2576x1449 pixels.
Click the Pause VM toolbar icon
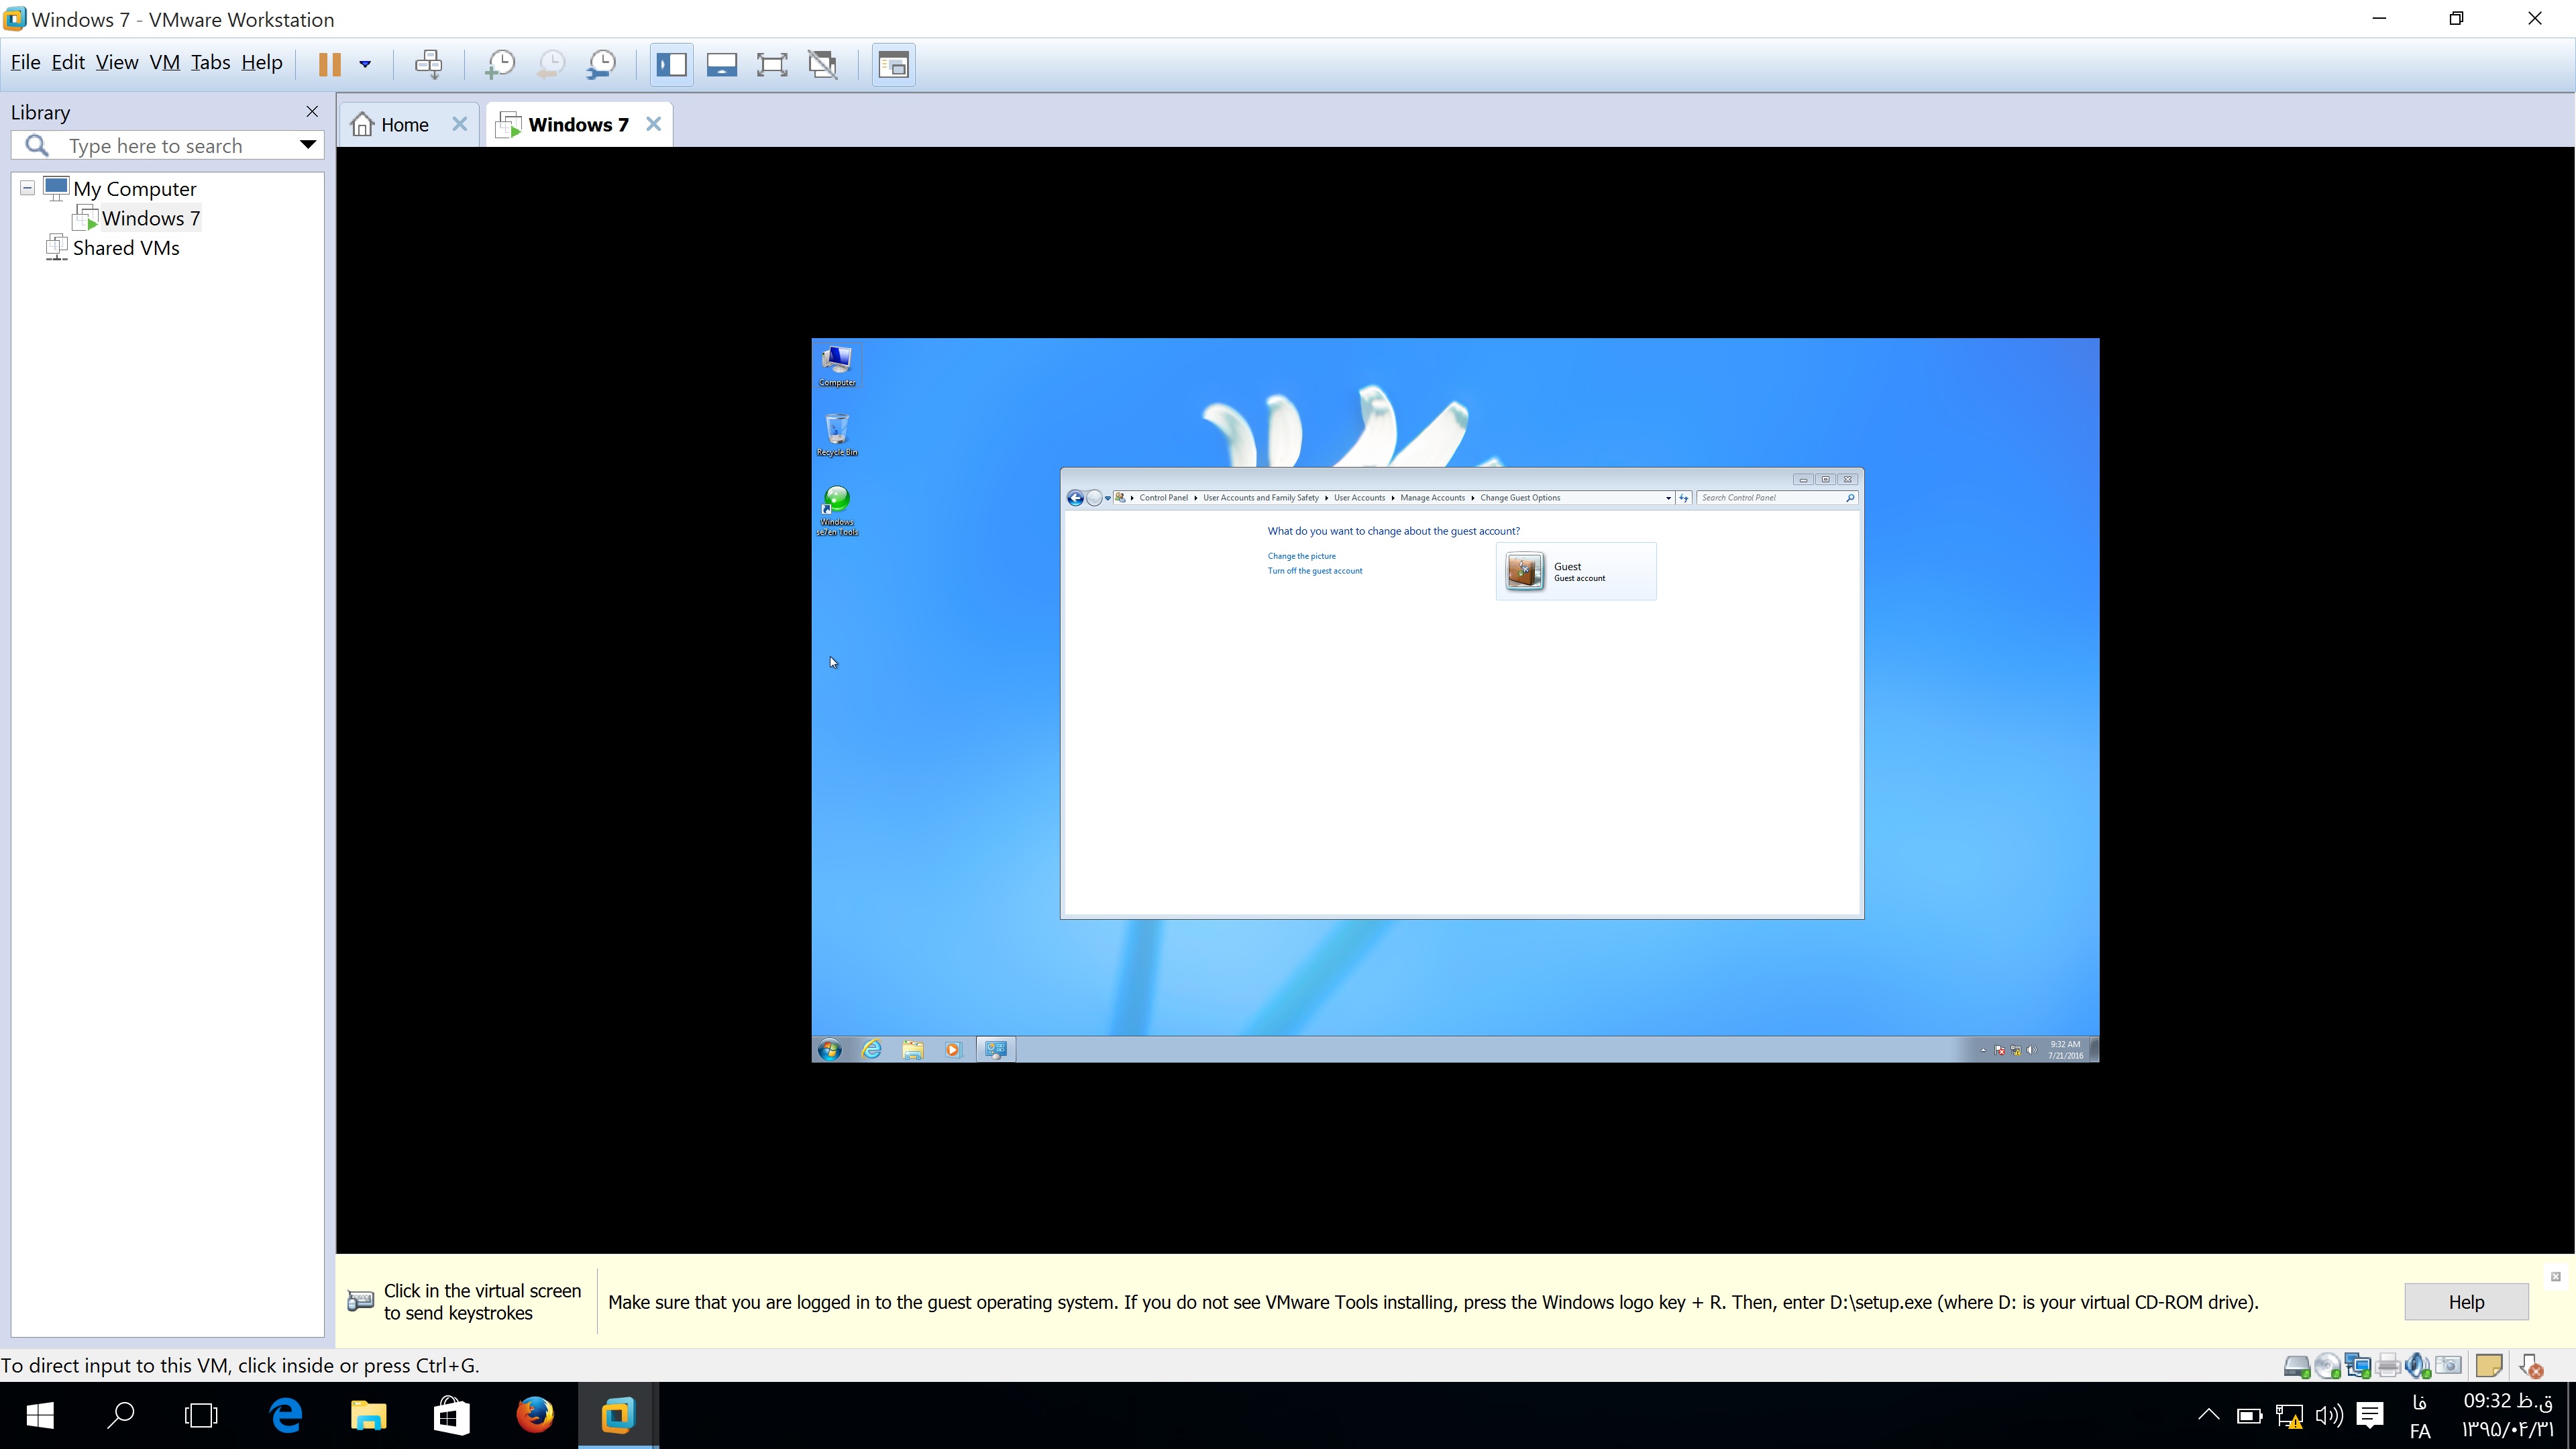(329, 64)
